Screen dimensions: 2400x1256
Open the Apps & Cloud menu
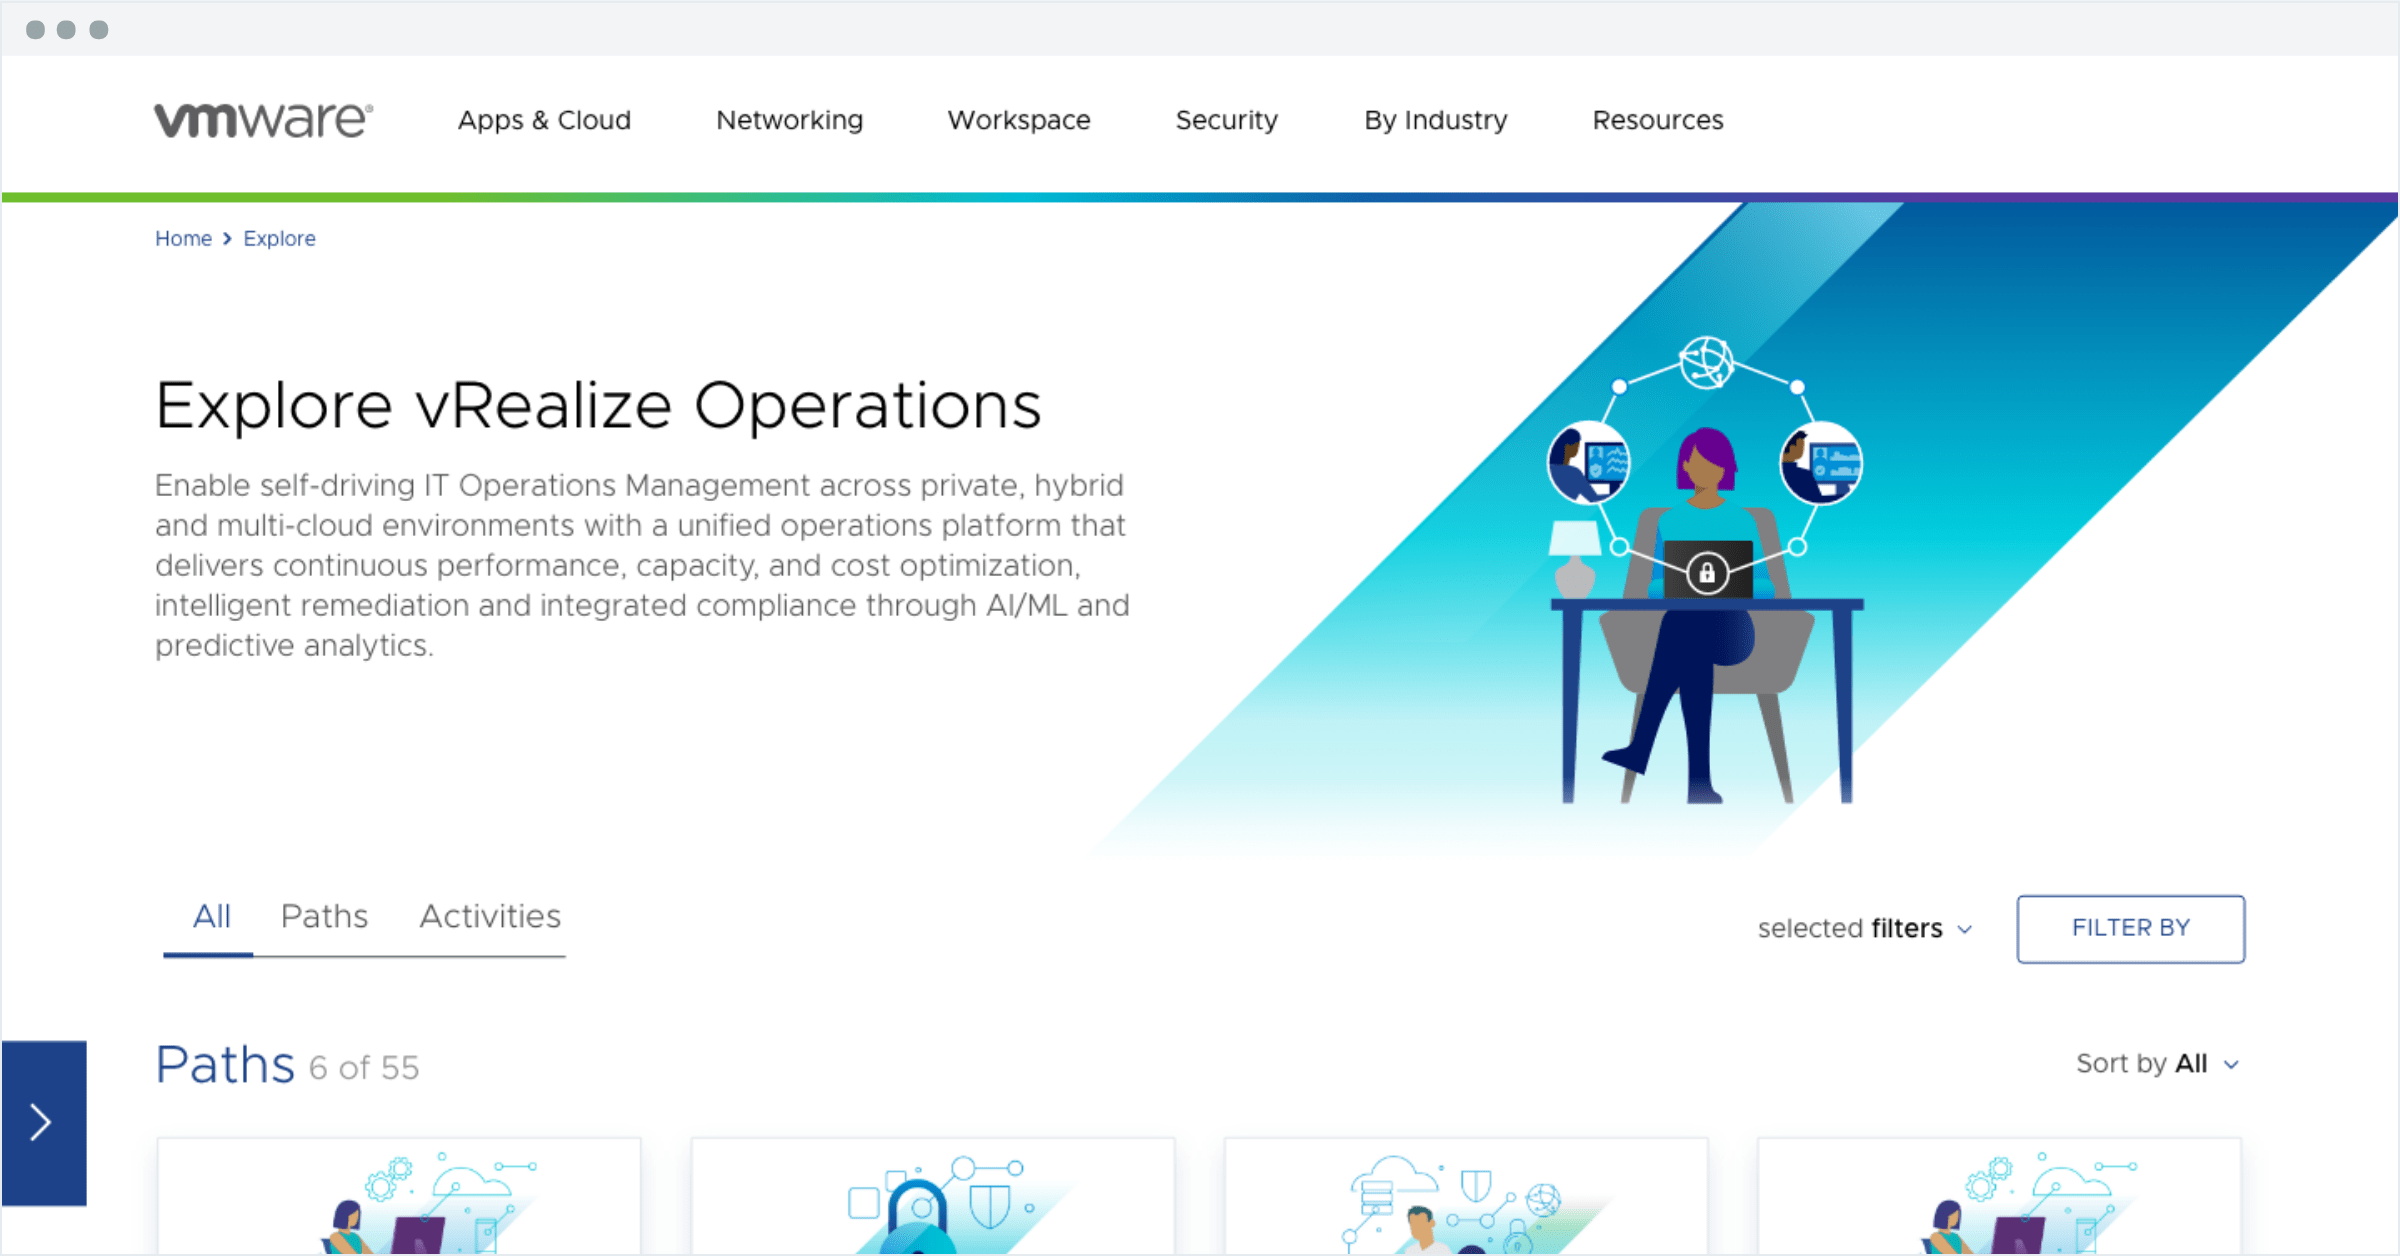(x=544, y=120)
